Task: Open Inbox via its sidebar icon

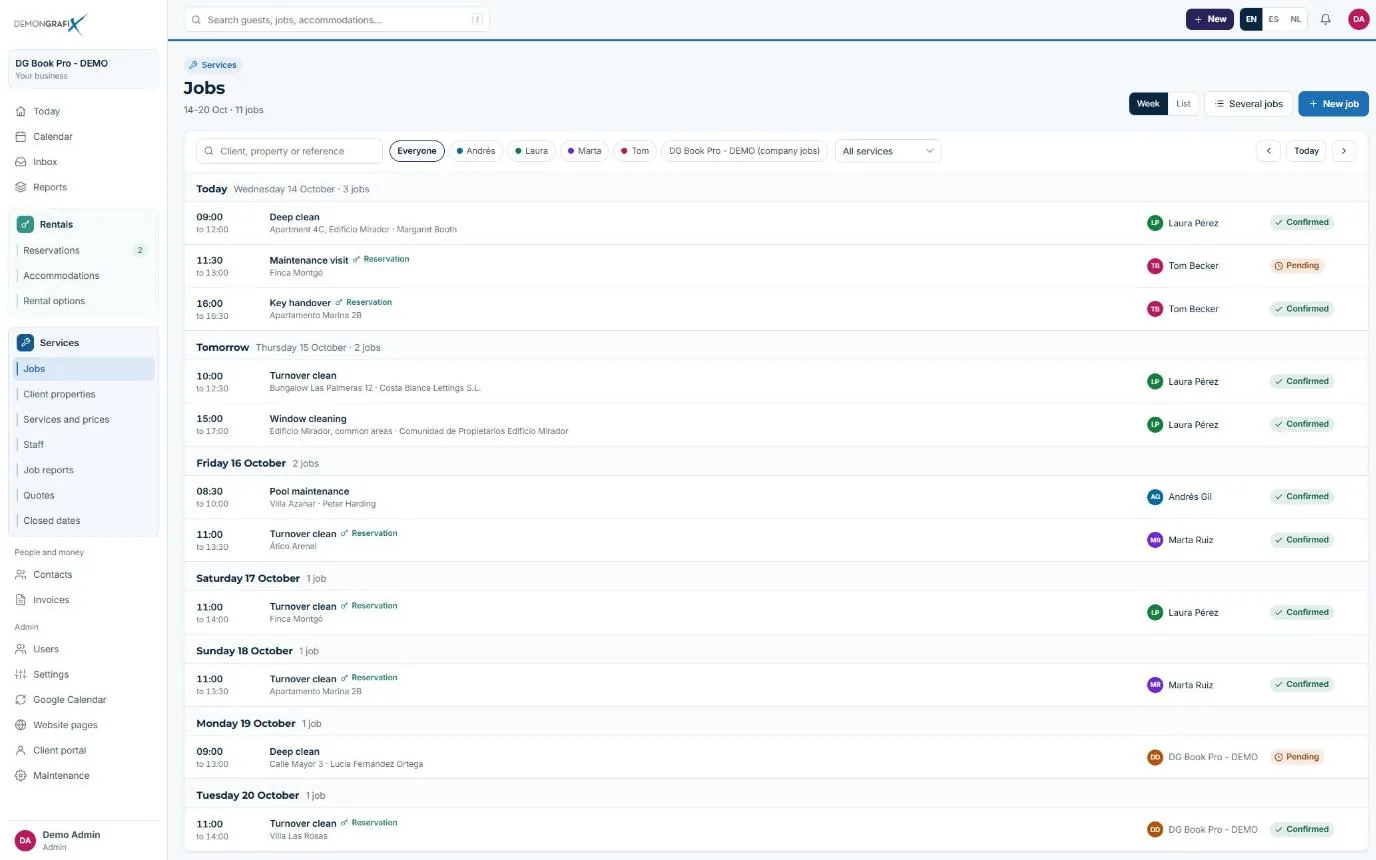Action: click(21, 162)
